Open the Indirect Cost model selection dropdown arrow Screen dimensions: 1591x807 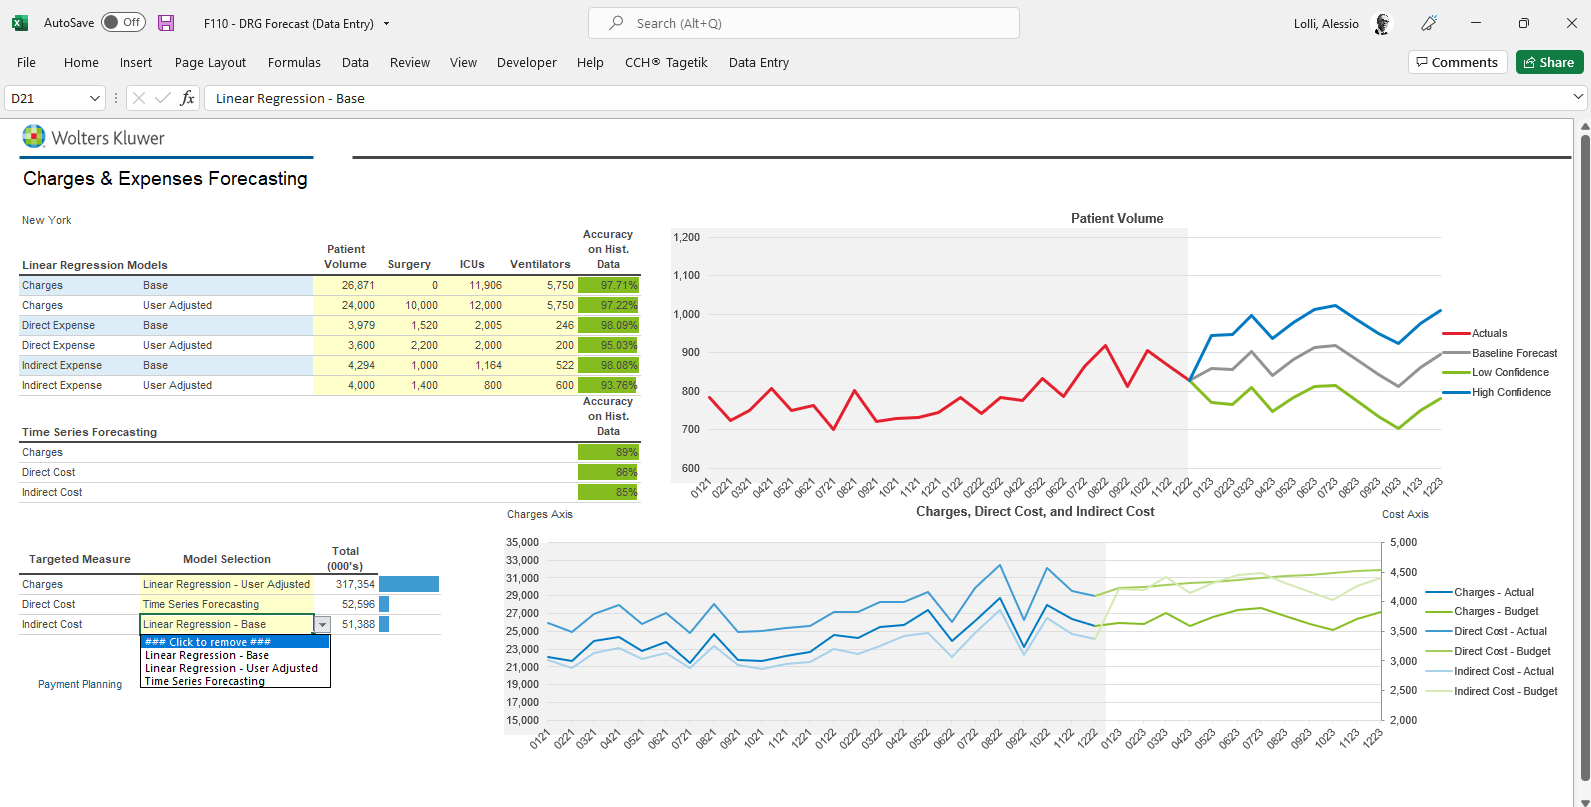322,624
